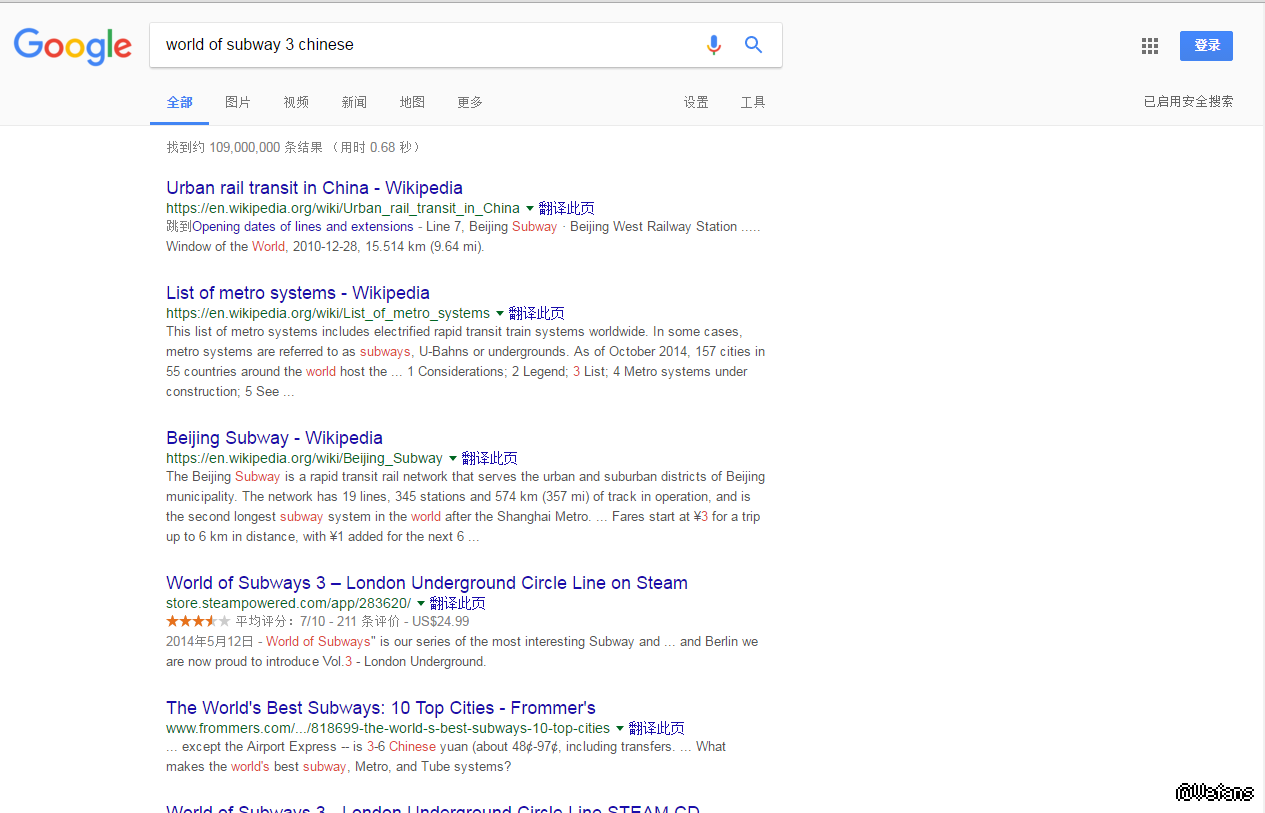This screenshot has width=1265, height=813.
Task: Switch to the 图片 images tab
Action: 238,102
